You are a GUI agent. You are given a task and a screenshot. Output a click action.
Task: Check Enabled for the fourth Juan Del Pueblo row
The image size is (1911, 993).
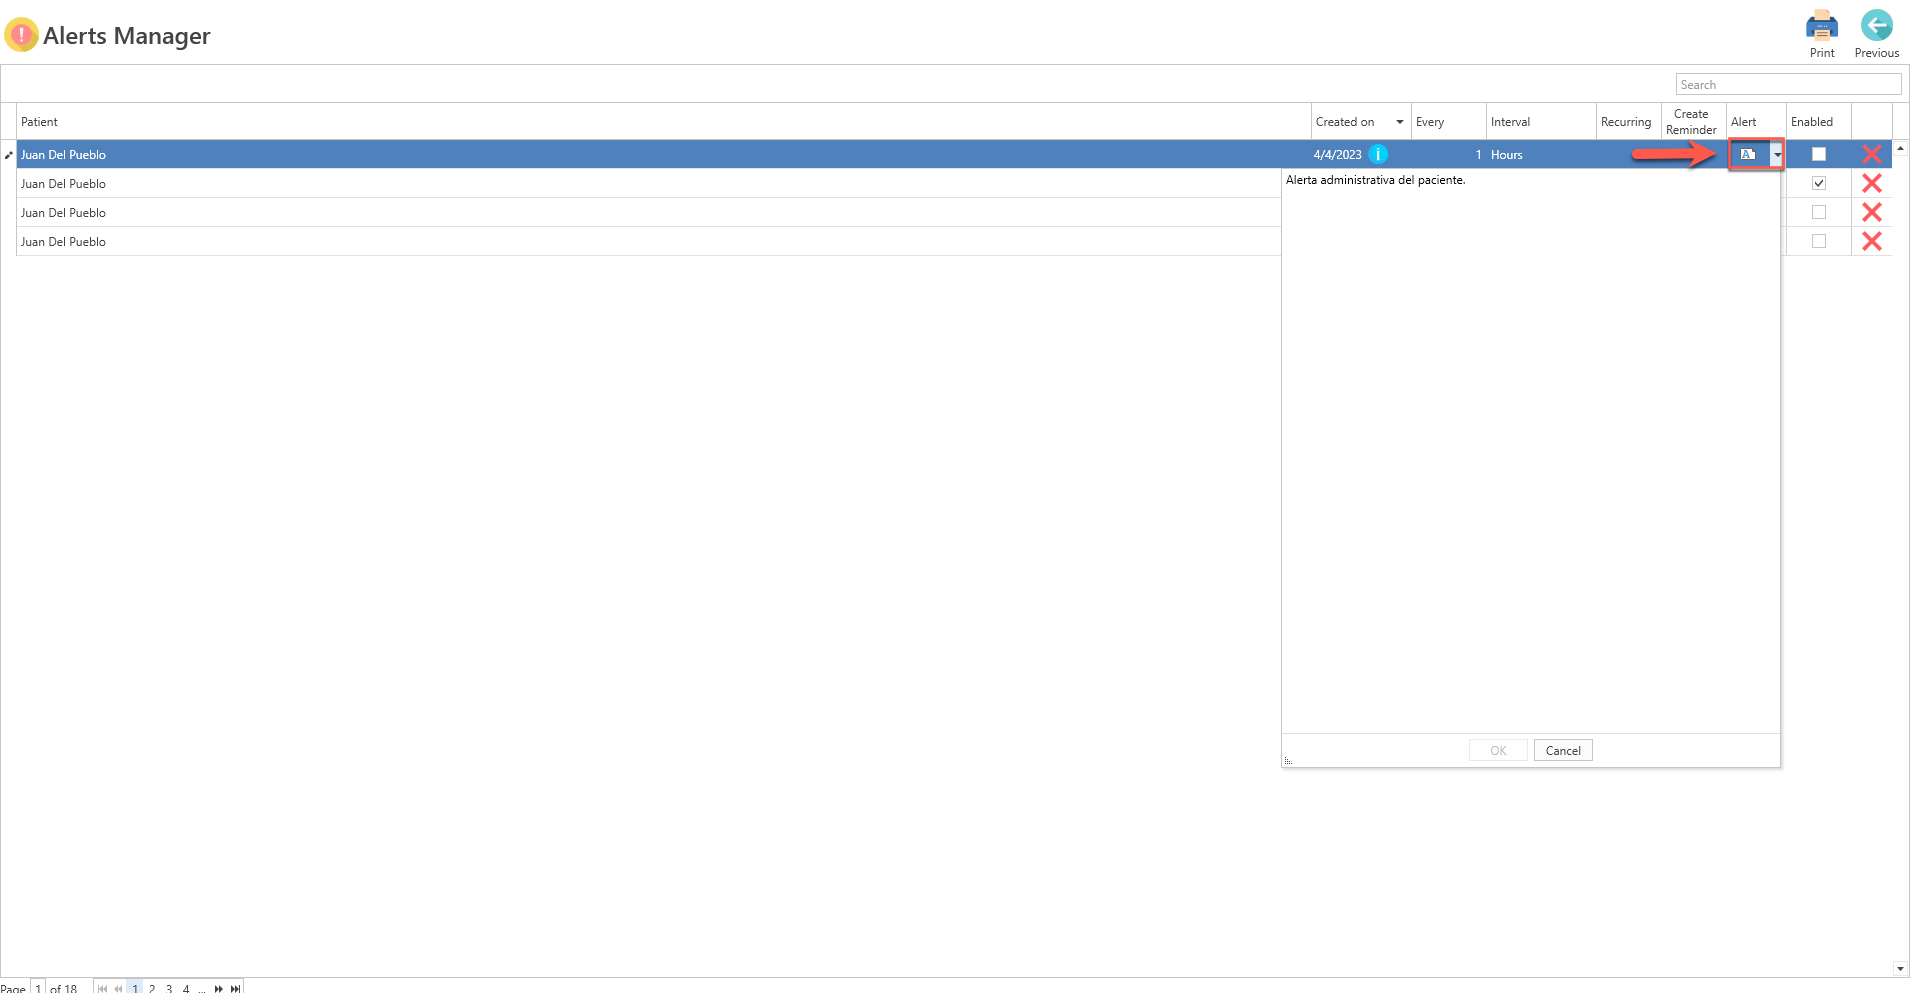(x=1818, y=241)
